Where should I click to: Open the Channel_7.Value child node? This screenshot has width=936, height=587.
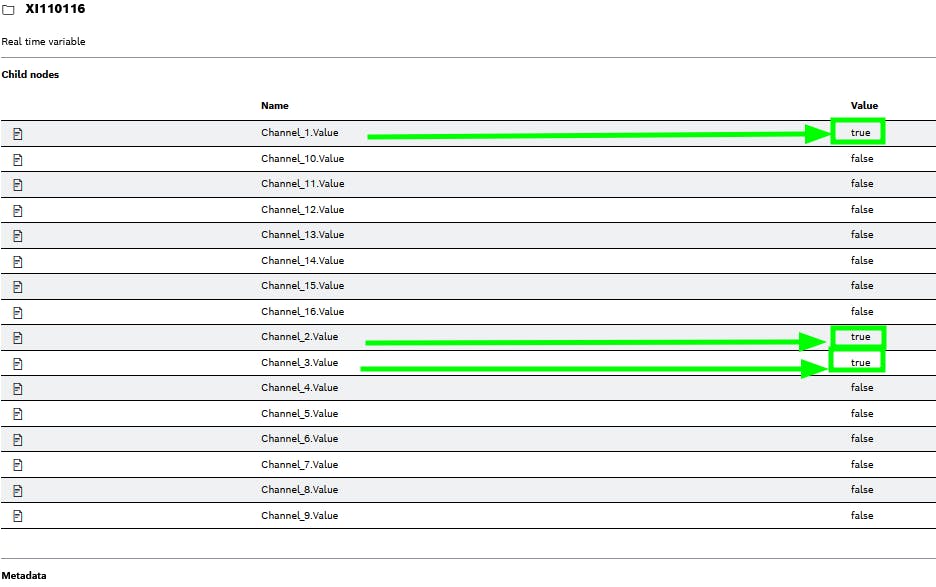300,465
